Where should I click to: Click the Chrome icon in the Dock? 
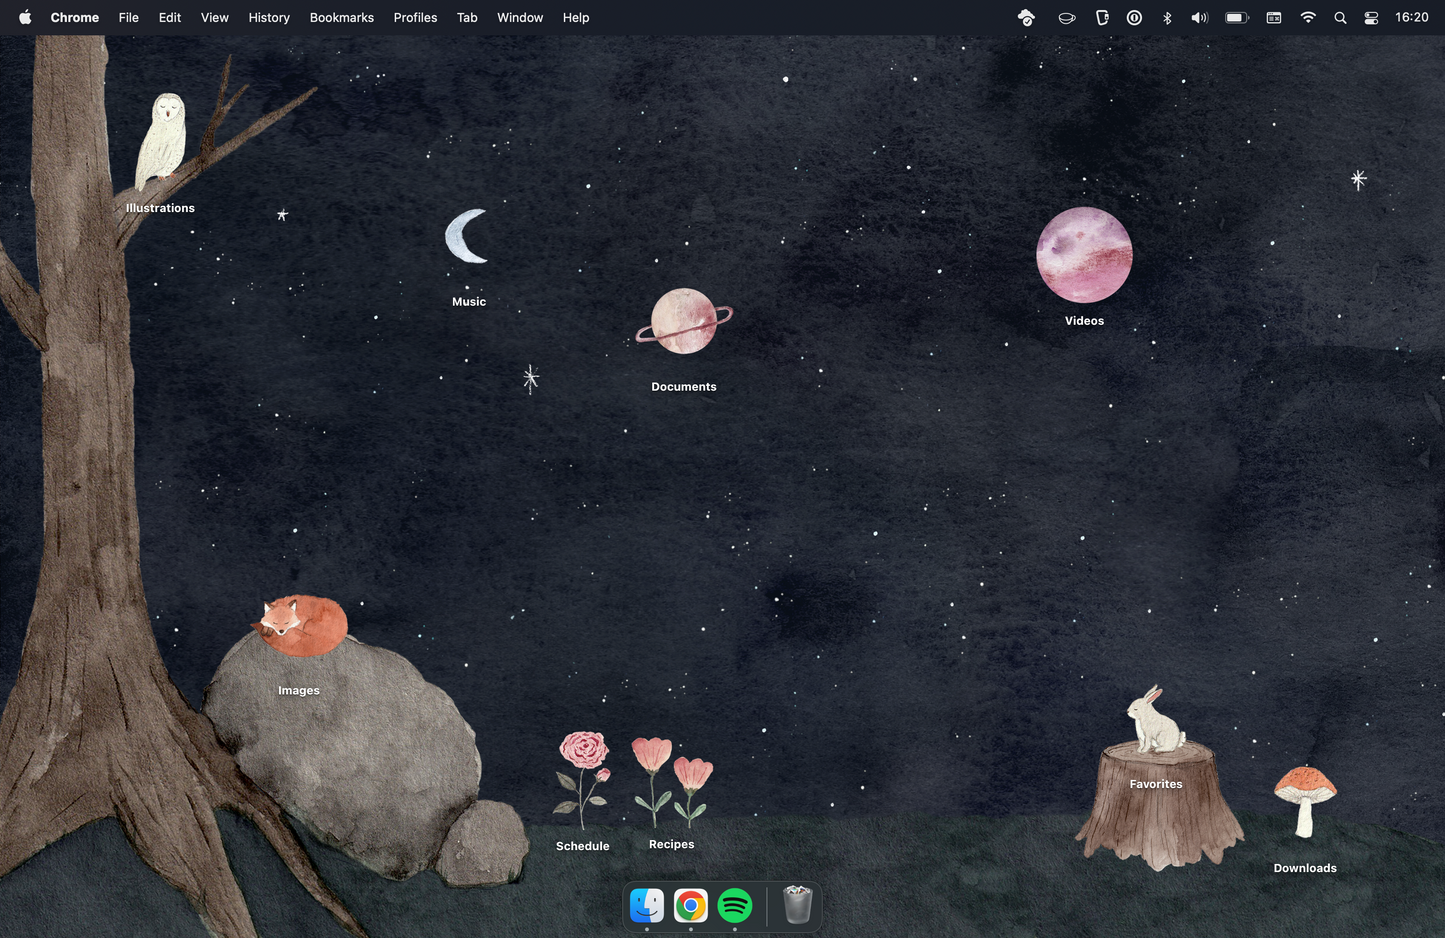[x=691, y=906]
